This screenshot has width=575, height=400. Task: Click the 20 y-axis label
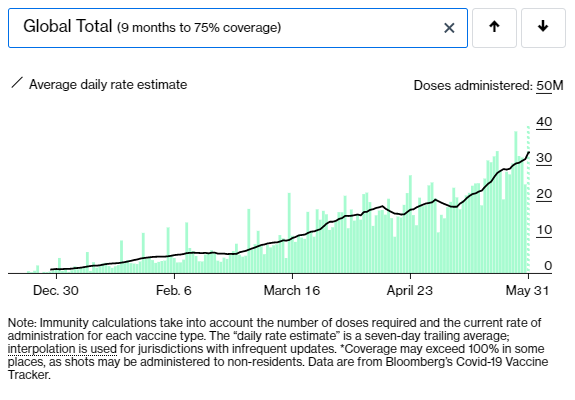(544, 194)
